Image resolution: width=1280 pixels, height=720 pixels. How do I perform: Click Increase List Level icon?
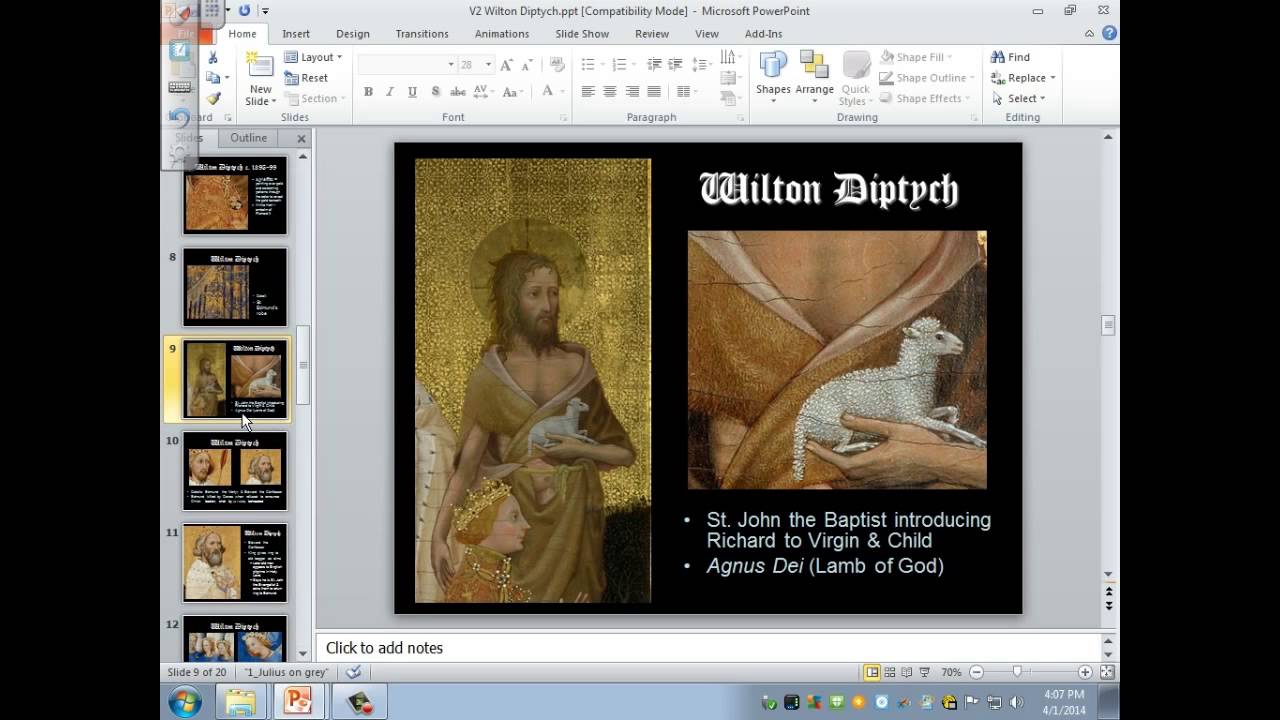[676, 64]
